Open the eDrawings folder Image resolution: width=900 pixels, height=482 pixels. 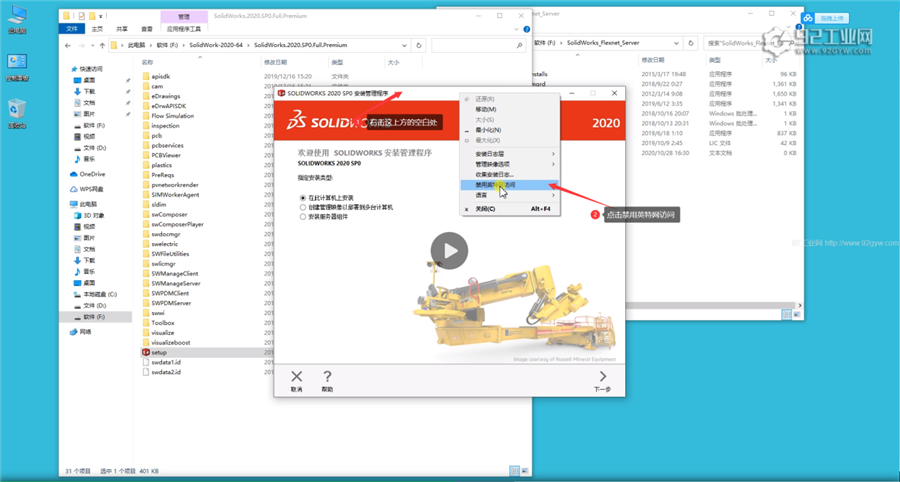coord(166,96)
